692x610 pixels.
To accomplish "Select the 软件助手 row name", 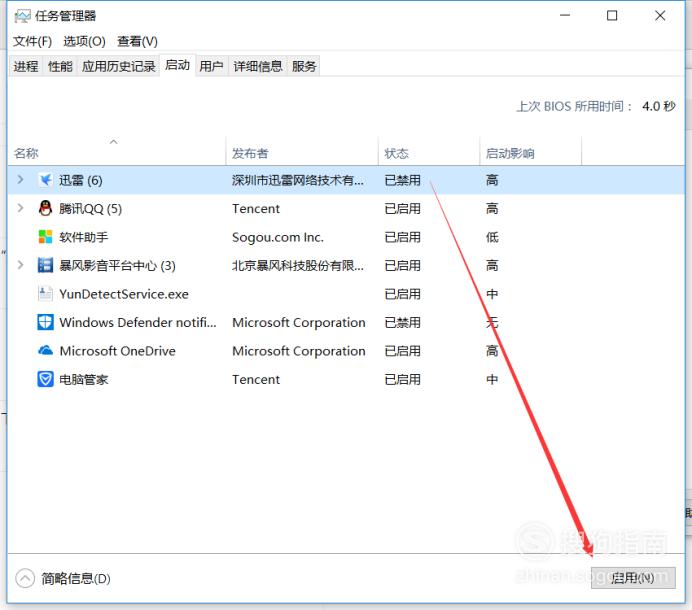I will click(83, 237).
